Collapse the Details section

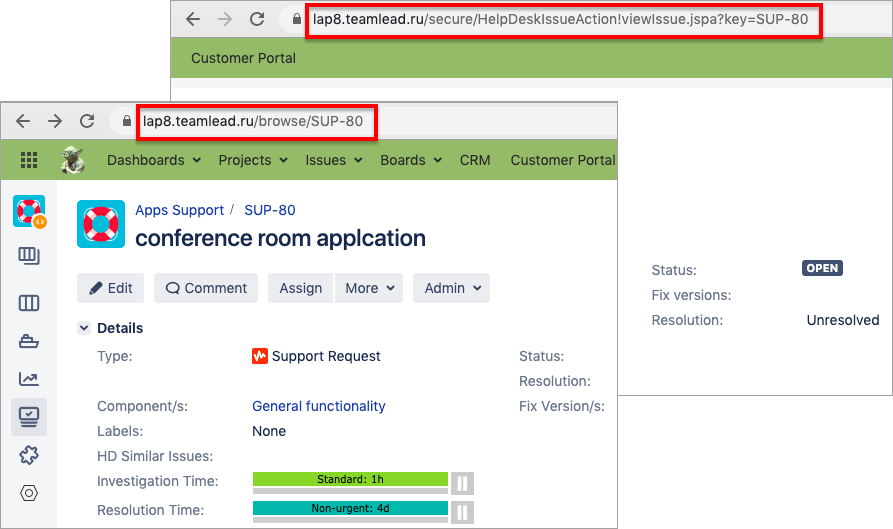click(x=84, y=328)
